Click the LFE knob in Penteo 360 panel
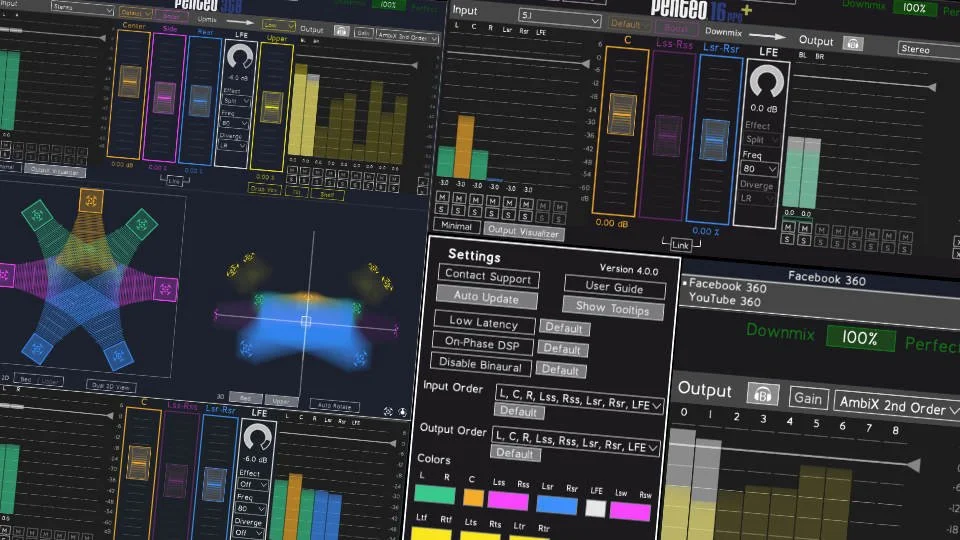The height and width of the screenshot is (540, 960). (239, 57)
